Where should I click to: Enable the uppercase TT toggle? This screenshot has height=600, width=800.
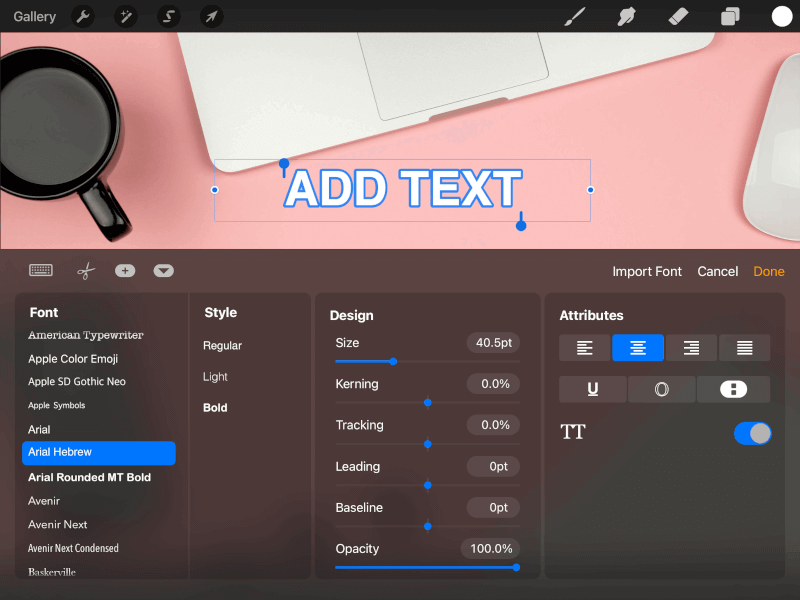click(x=751, y=433)
